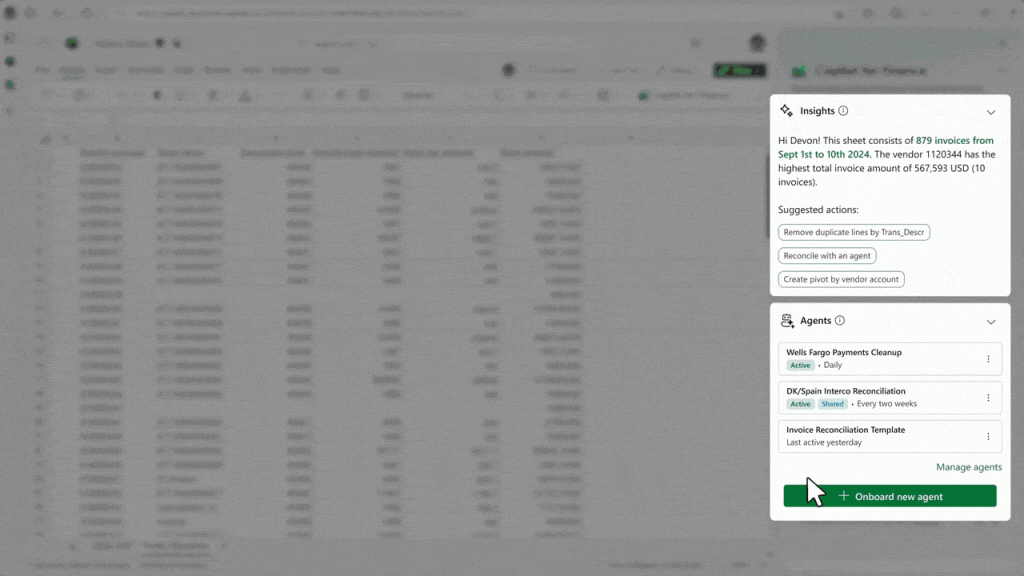Click the Active badge on Wells Fargo agent
Viewport: 1024px width, 576px height.
click(x=800, y=366)
